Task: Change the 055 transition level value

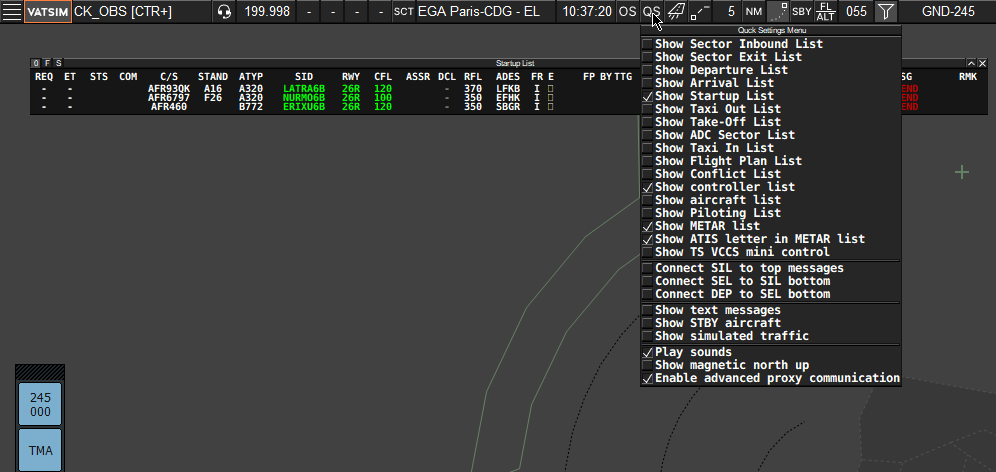Action: tap(856, 11)
